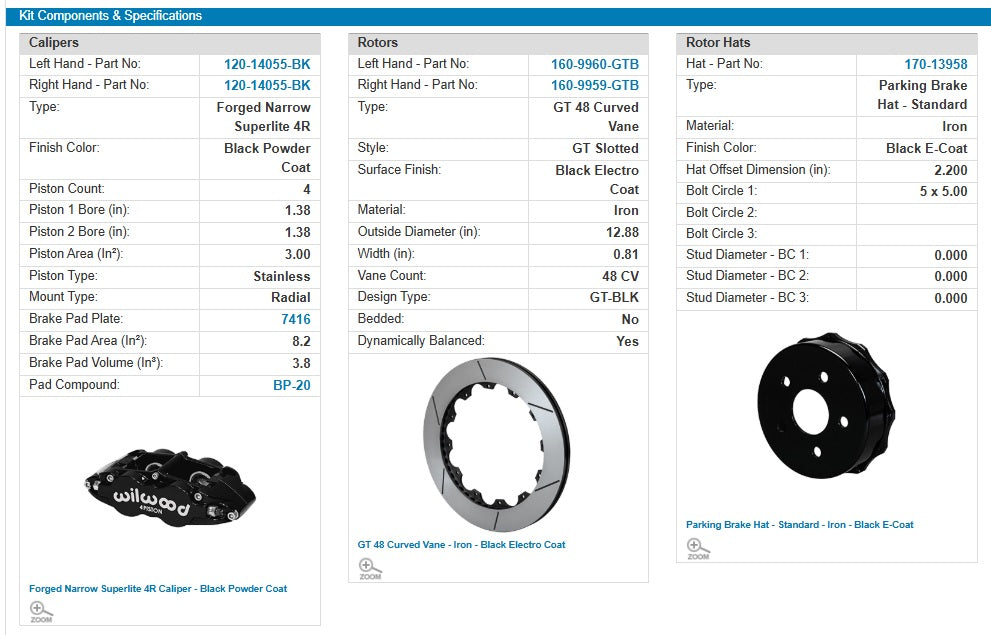Open brake pad plate 7416 link

(x=295, y=319)
